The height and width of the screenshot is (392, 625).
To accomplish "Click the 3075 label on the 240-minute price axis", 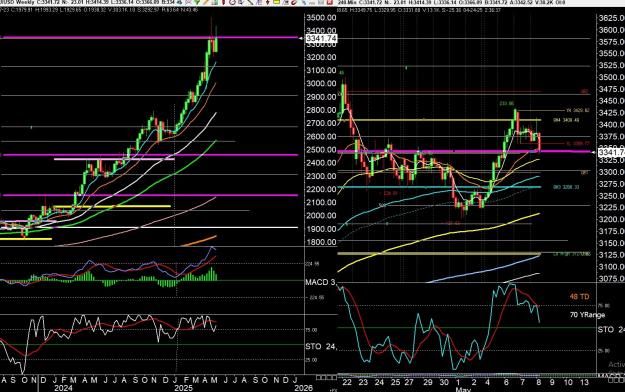I will click(611, 278).
